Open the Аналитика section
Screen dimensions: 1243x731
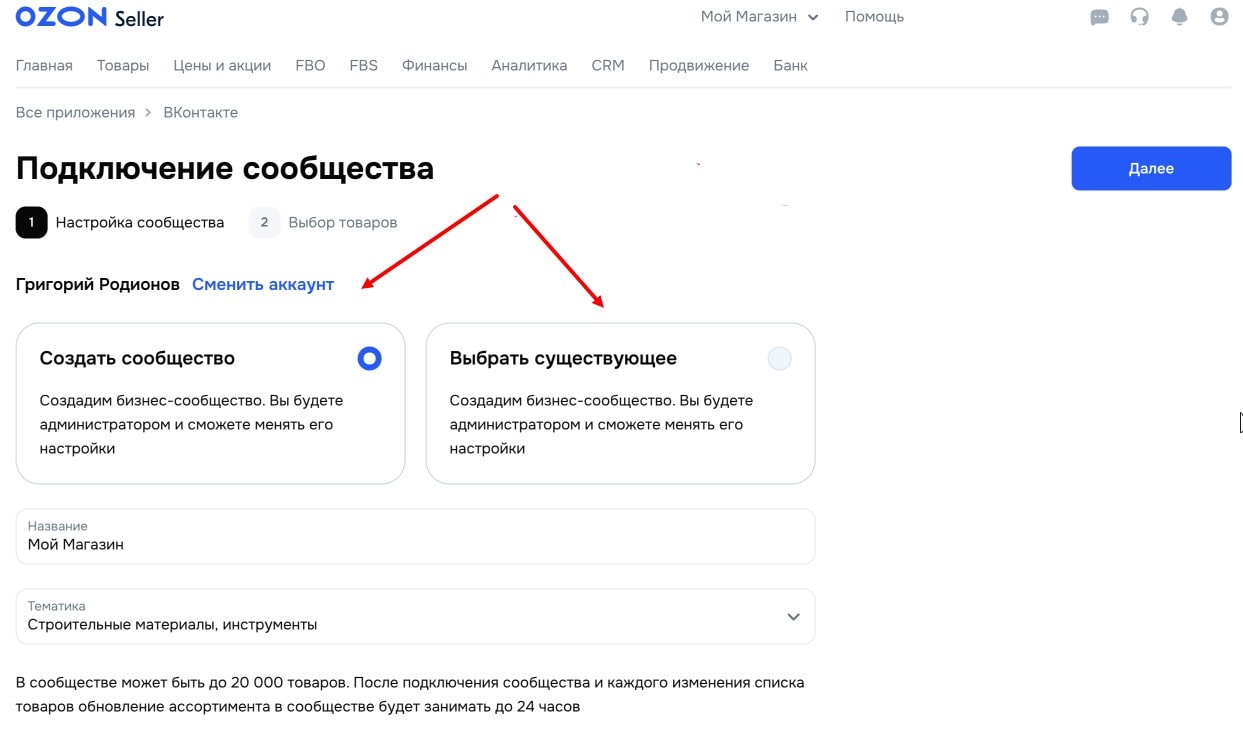[x=529, y=65]
